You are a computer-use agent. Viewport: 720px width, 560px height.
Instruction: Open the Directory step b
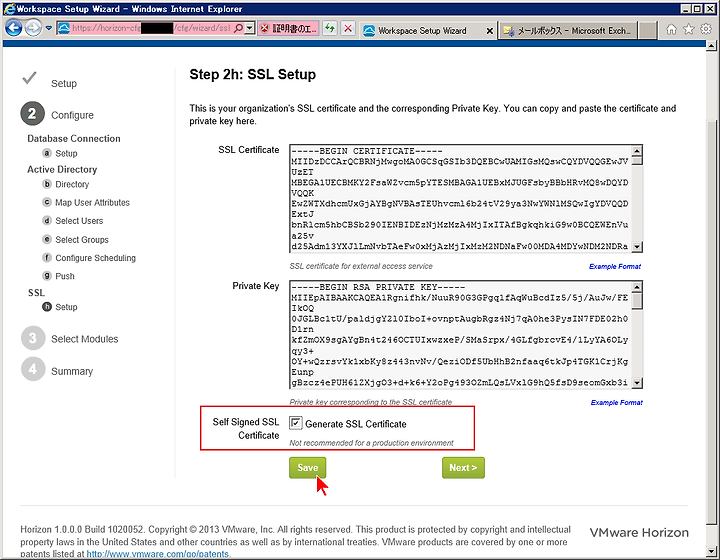pyautogui.click(x=66, y=184)
